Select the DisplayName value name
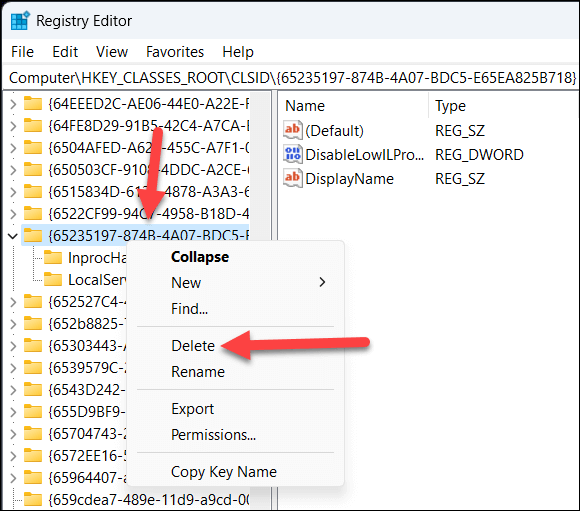580x511 pixels. 349,179
